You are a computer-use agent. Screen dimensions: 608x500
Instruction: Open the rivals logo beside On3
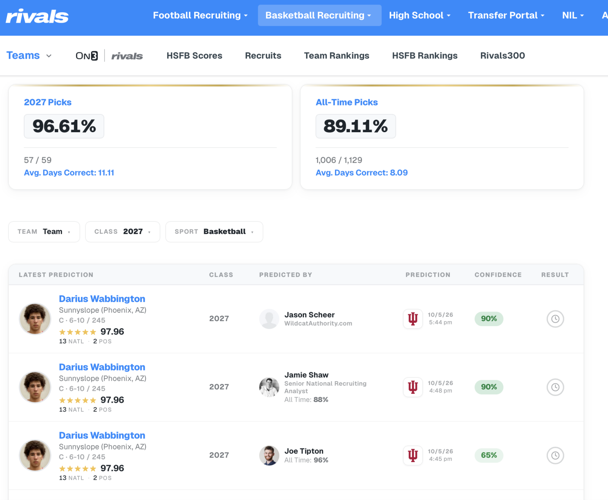click(x=127, y=56)
